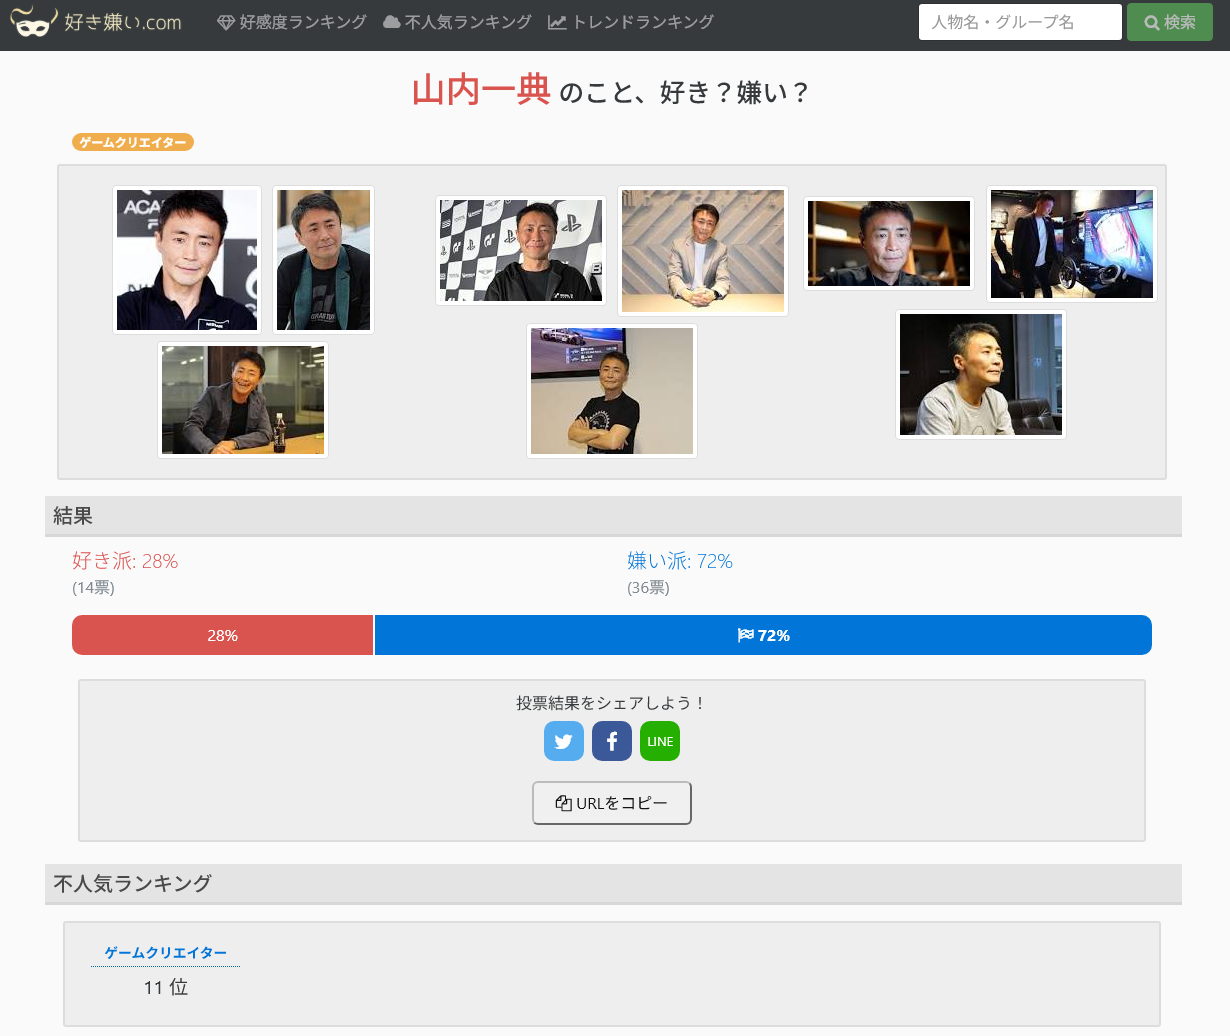Click the green 検索 button

(x=1170, y=22)
